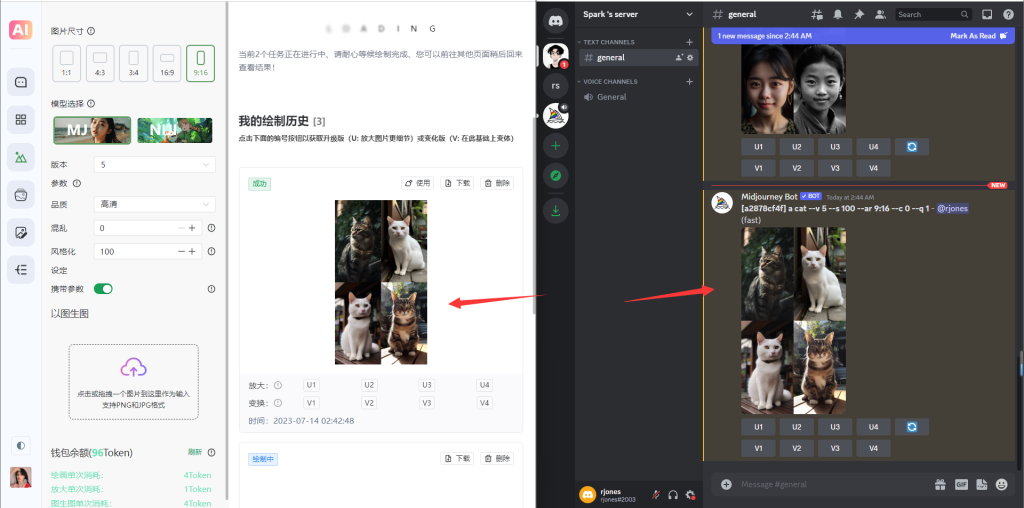Viewport: 1024px width, 508px height.
Task: Select the 16:9 image size option
Action: [x=167, y=62]
